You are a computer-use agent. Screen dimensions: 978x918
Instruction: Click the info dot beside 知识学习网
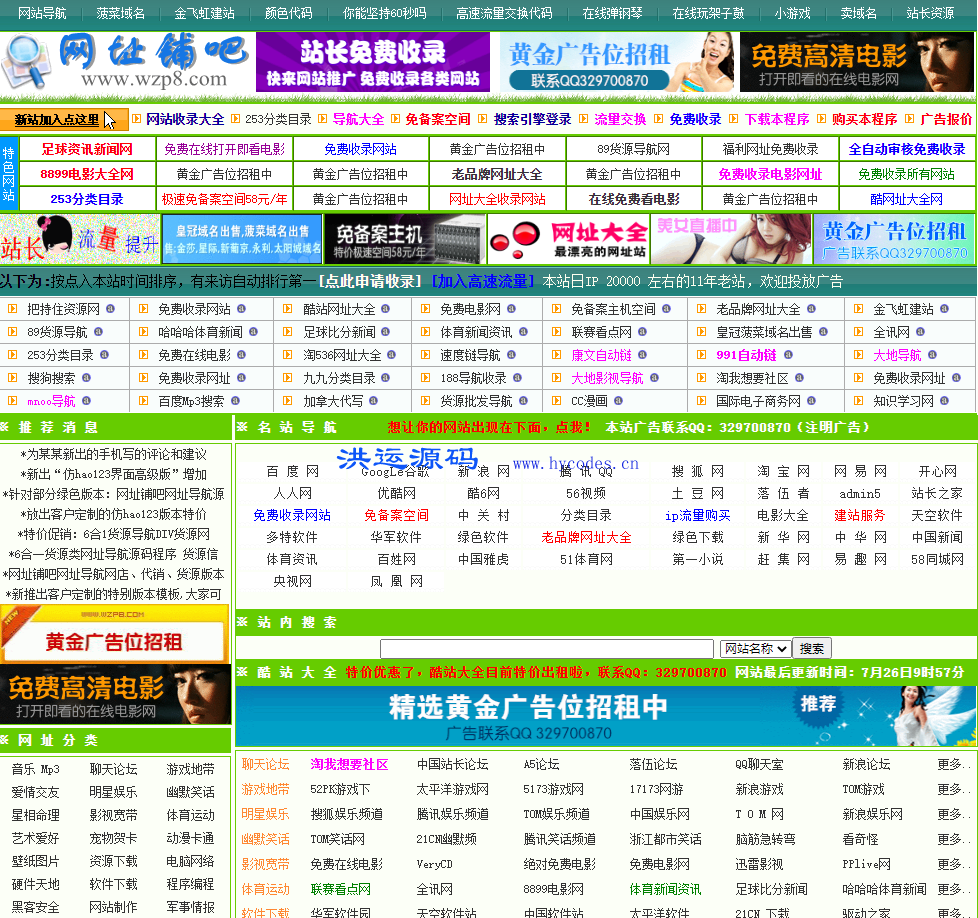944,400
